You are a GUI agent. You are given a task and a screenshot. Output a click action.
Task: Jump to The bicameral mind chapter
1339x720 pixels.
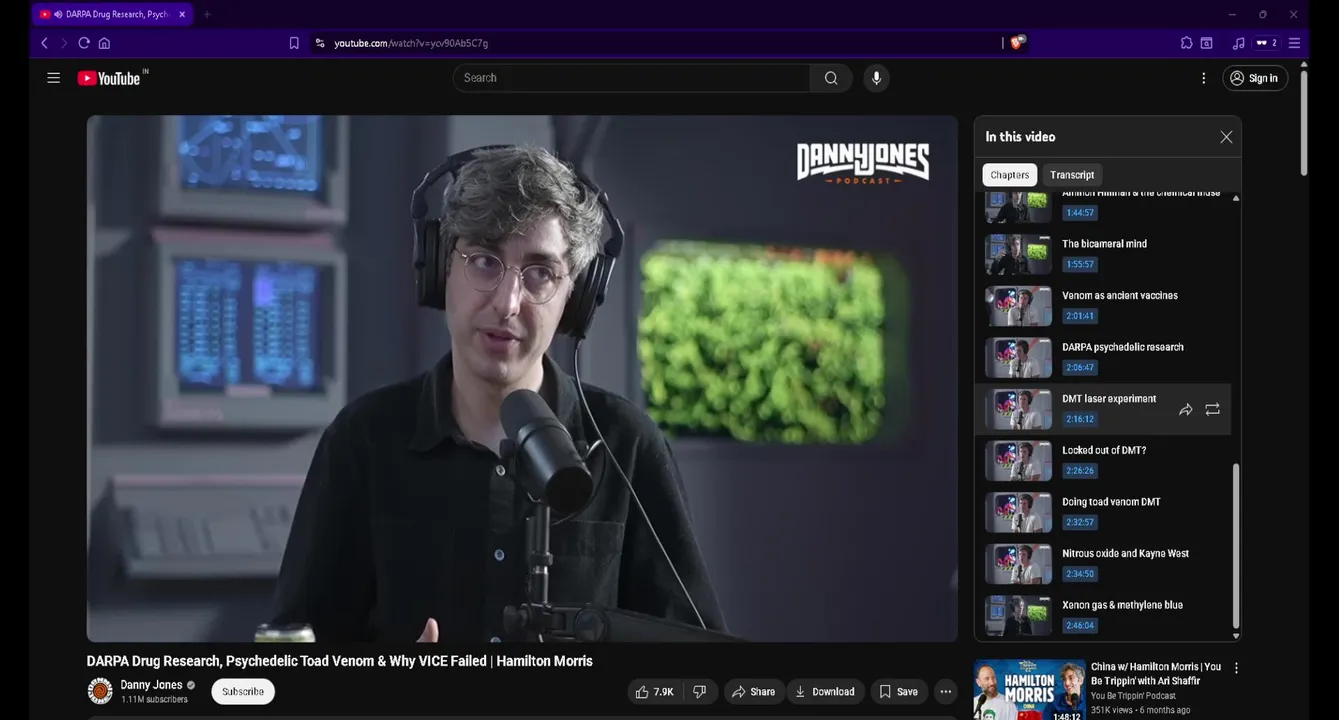1103,254
